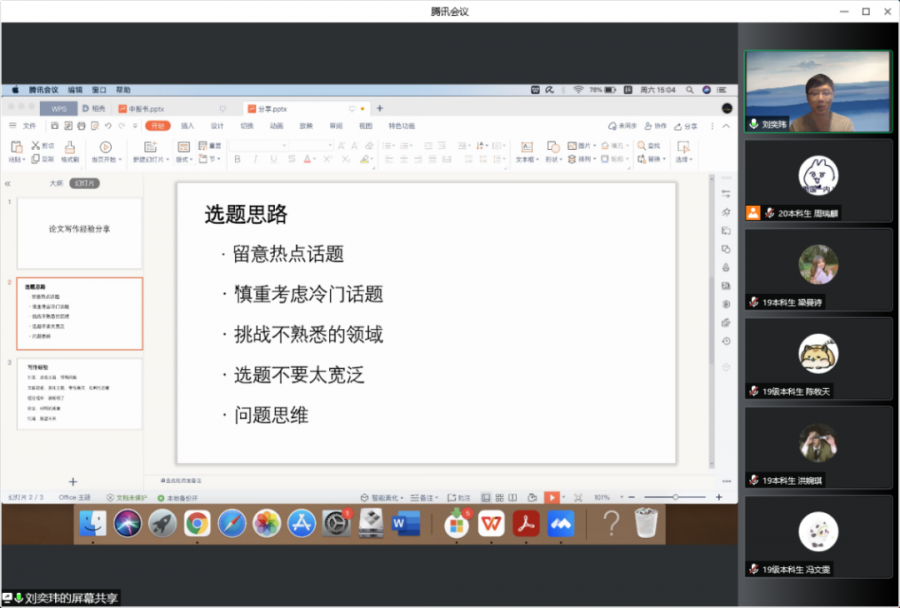The image size is (900, 608).
Task: Select the Slides (幻灯片) panel view toggle
Action: (85, 184)
